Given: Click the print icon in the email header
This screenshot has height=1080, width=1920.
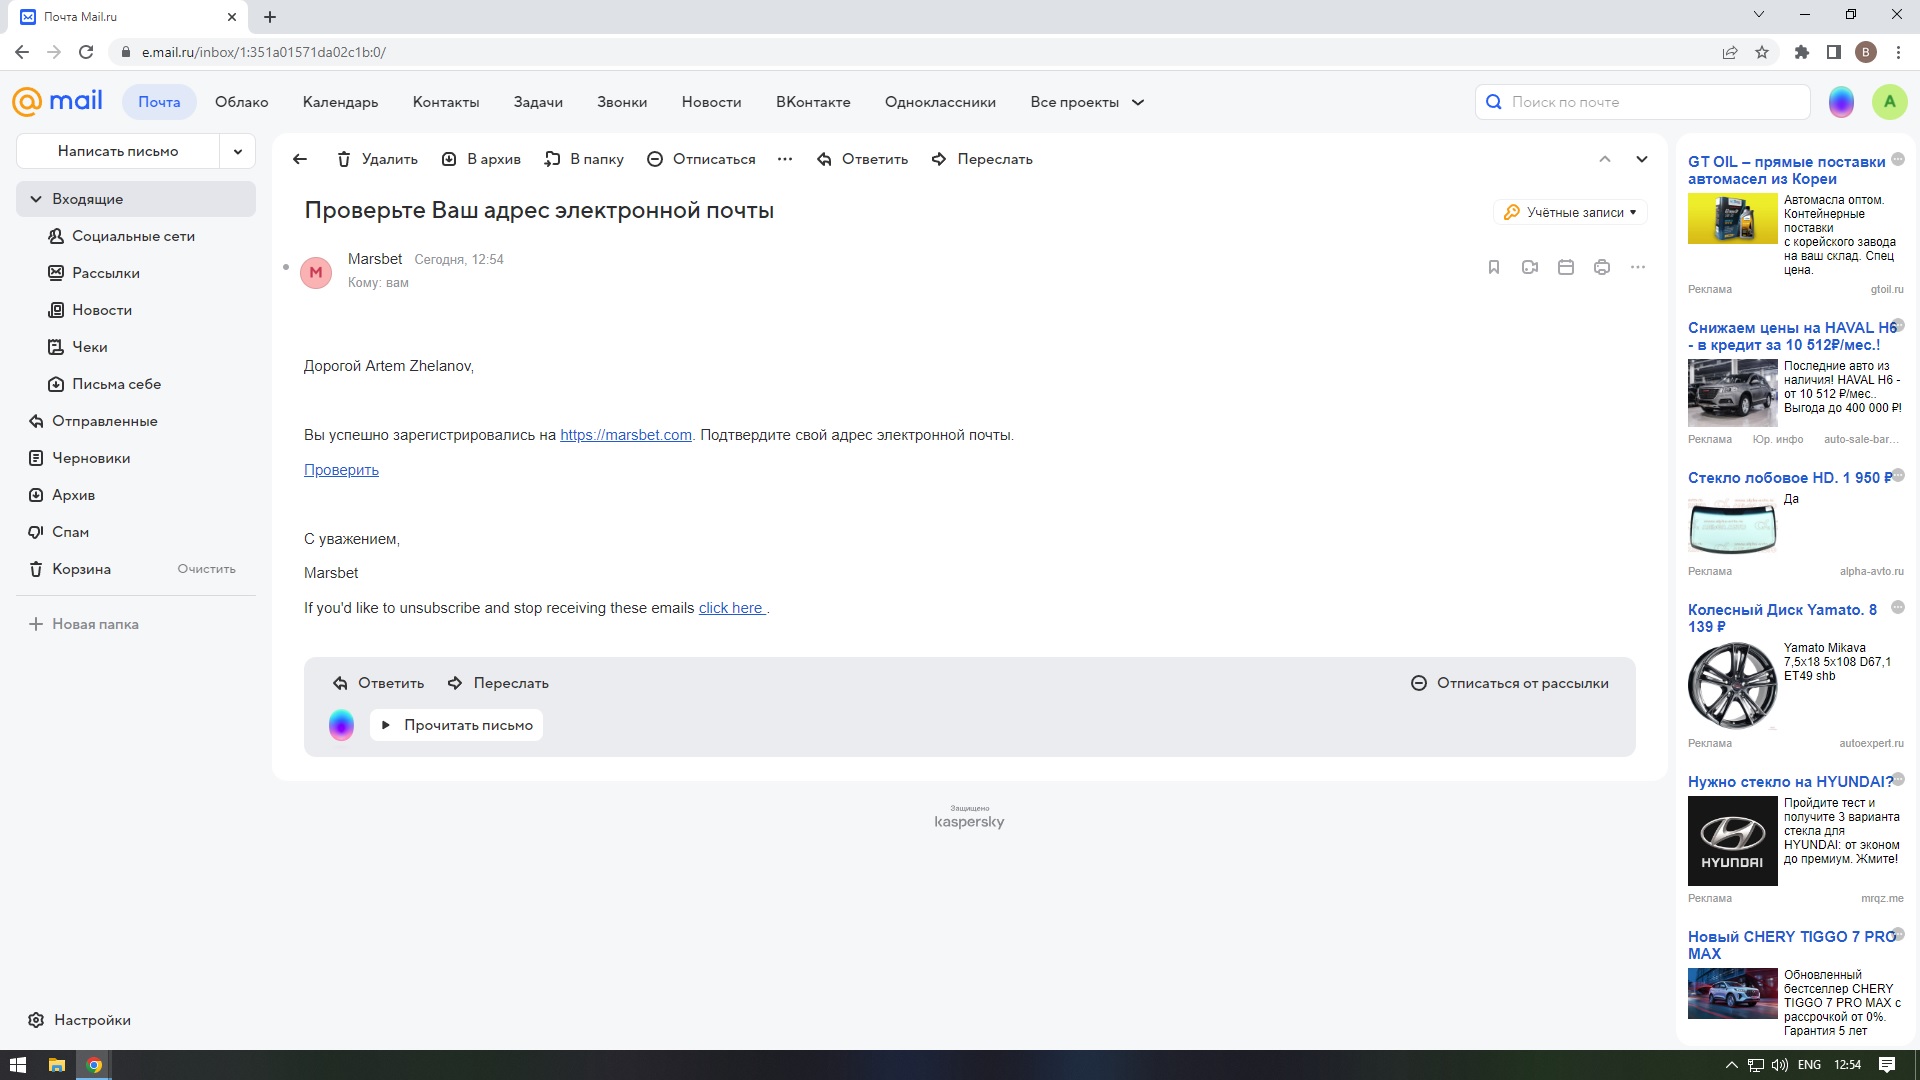Looking at the screenshot, I should click(x=1602, y=267).
